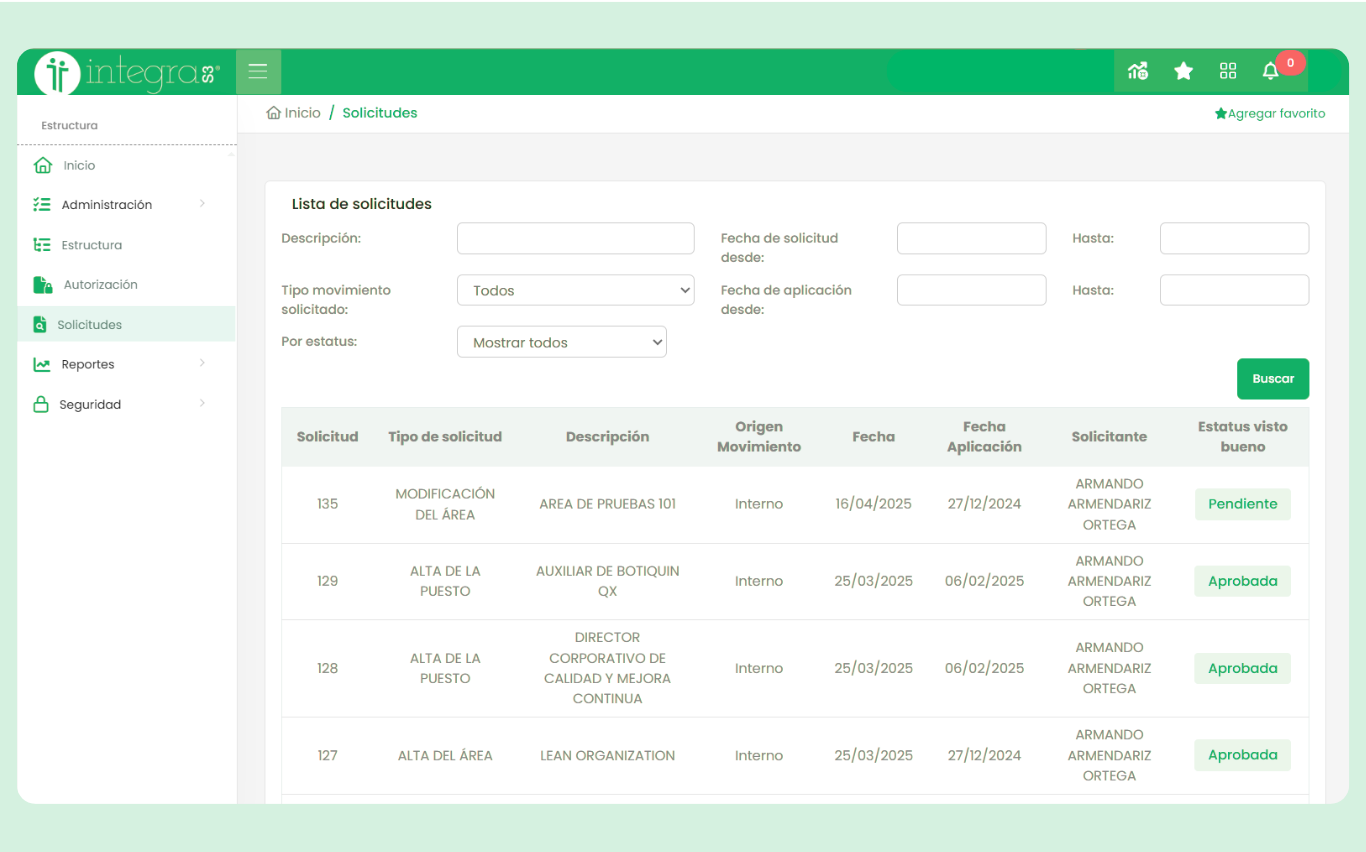Open the Por estatus dropdown
The image size is (1366, 852).
click(562, 342)
